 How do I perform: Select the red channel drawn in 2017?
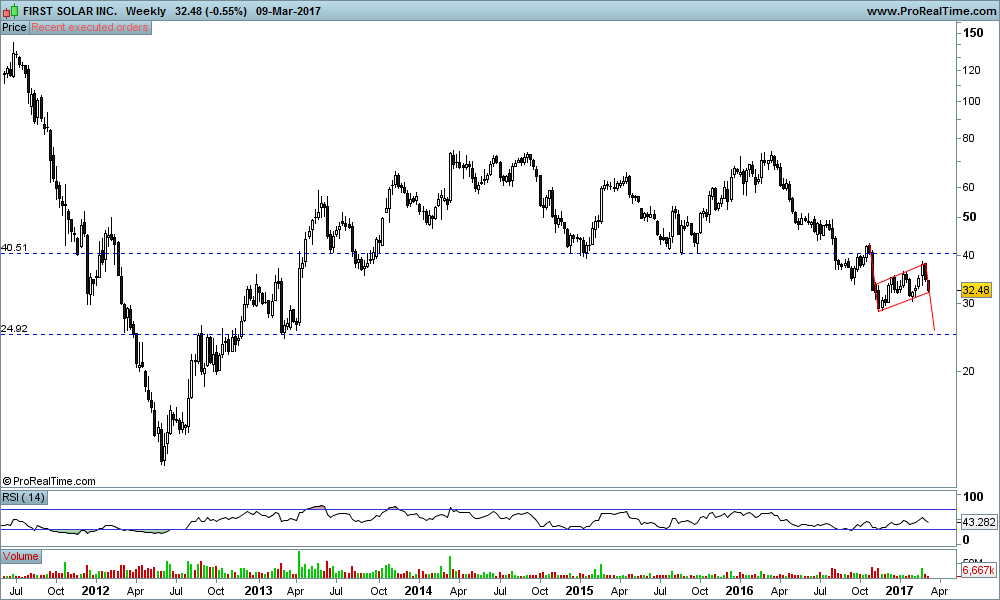902,287
